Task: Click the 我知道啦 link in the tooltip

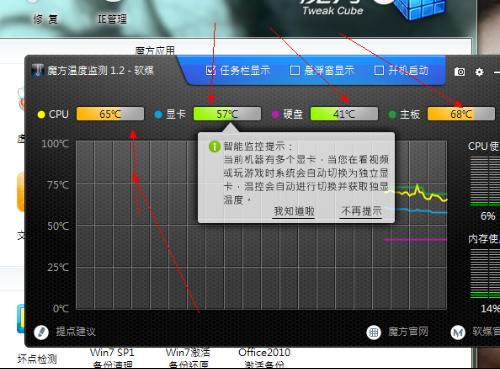Action: 294,211
